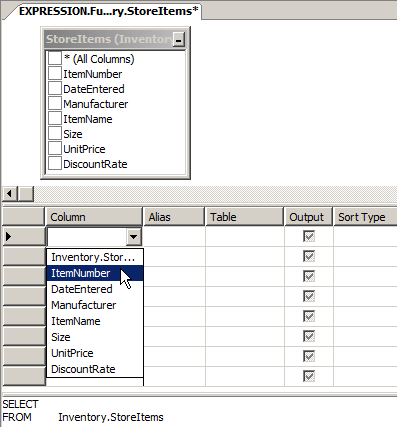Tick the Manufacturer checkbox in the table box

click(55, 103)
